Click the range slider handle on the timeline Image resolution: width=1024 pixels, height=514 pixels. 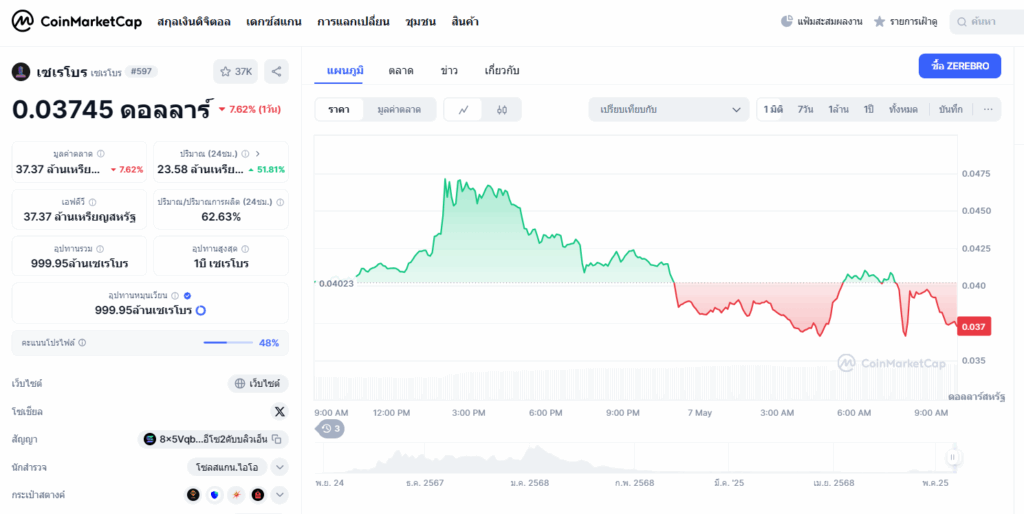(x=953, y=457)
